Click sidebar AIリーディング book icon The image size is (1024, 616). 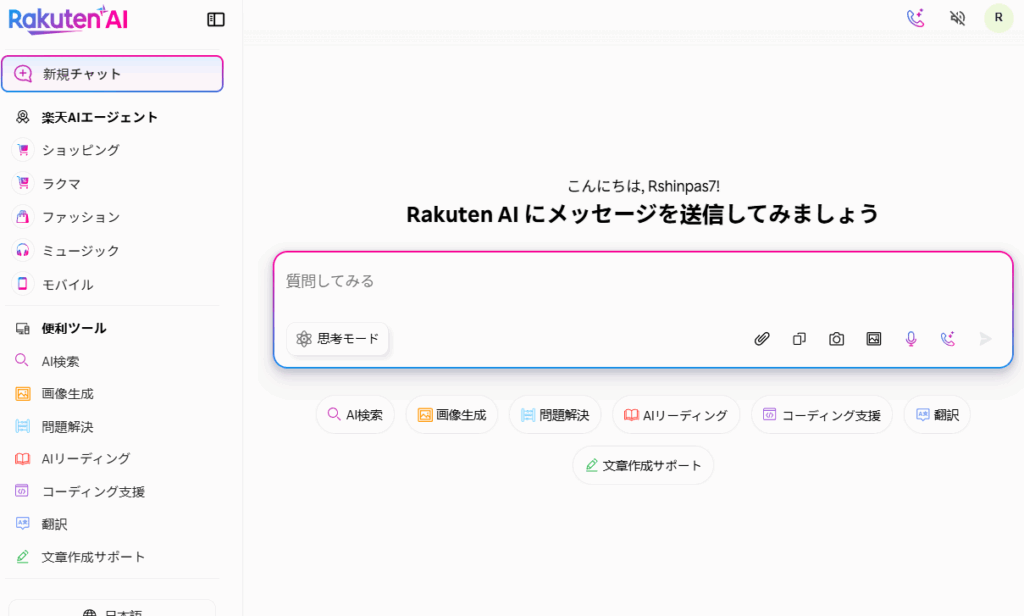22,459
